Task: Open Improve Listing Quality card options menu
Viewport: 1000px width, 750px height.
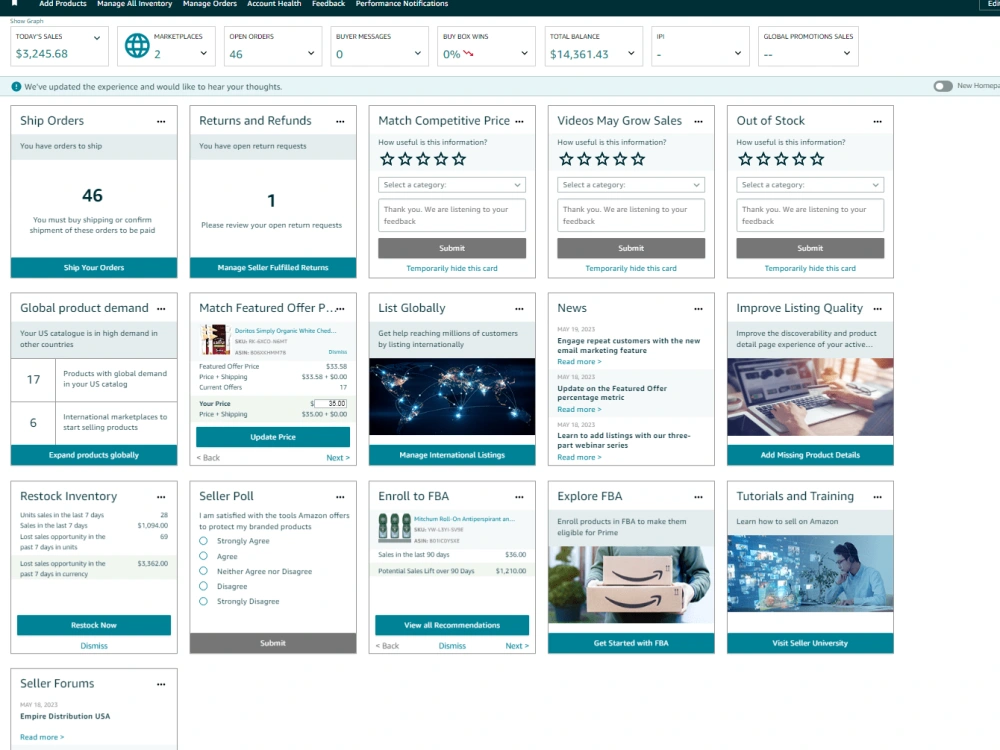Action: (x=878, y=309)
